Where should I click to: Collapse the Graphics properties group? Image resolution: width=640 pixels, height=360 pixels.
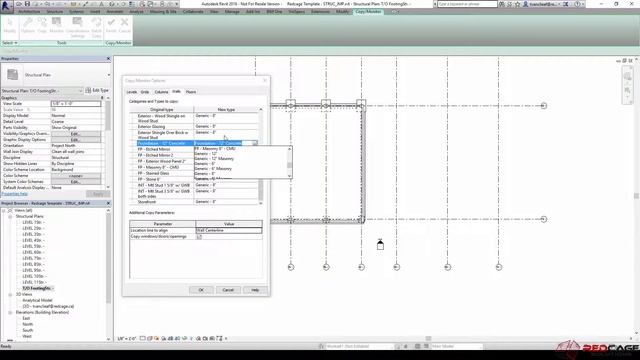[x=102, y=98]
